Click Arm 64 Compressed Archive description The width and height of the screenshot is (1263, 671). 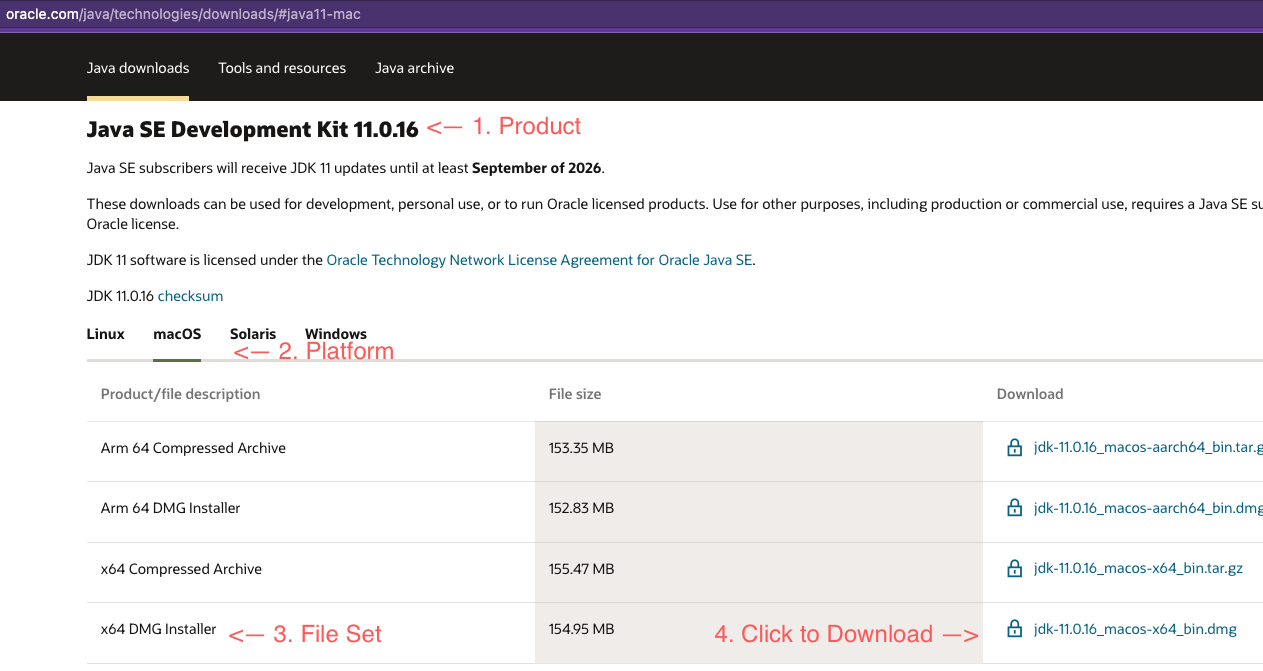tap(193, 448)
